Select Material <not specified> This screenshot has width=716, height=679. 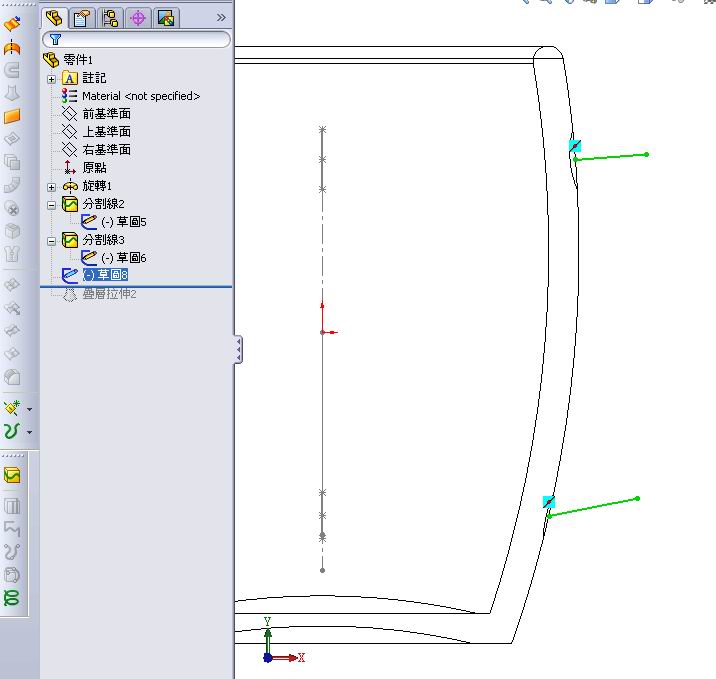(x=141, y=96)
